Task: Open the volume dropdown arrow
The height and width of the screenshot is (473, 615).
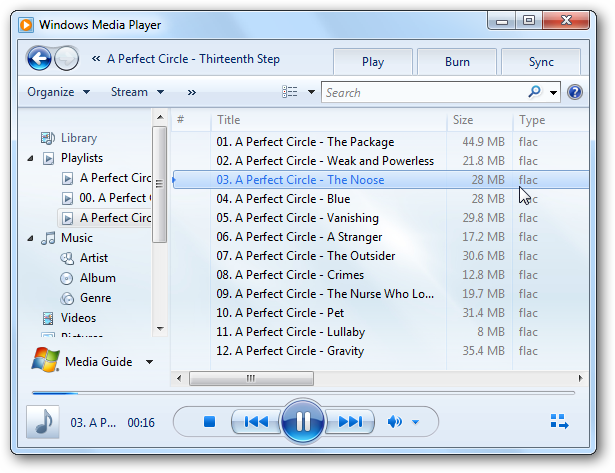Action: pyautogui.click(x=416, y=422)
